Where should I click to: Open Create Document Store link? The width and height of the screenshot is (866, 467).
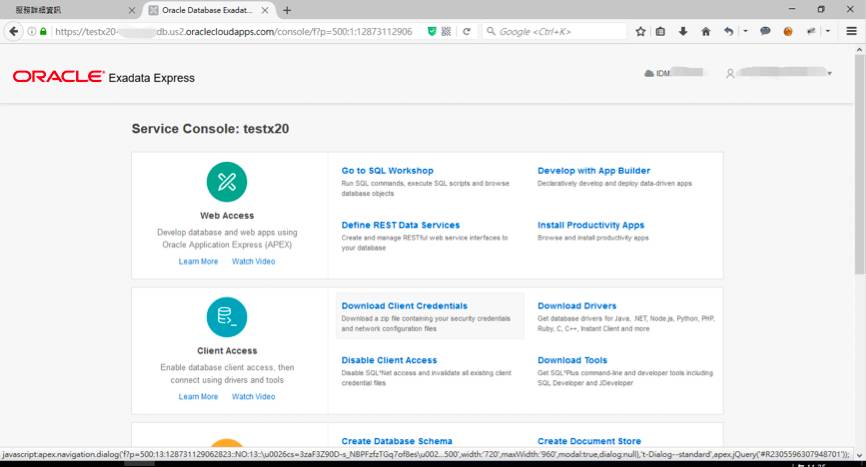(x=589, y=441)
